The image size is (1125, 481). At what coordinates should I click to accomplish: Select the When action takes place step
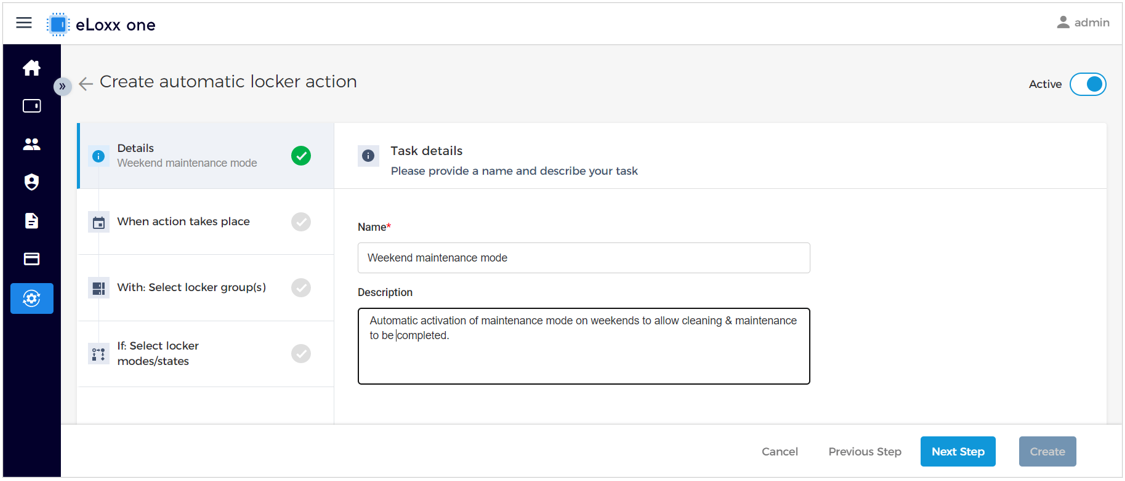coord(205,222)
